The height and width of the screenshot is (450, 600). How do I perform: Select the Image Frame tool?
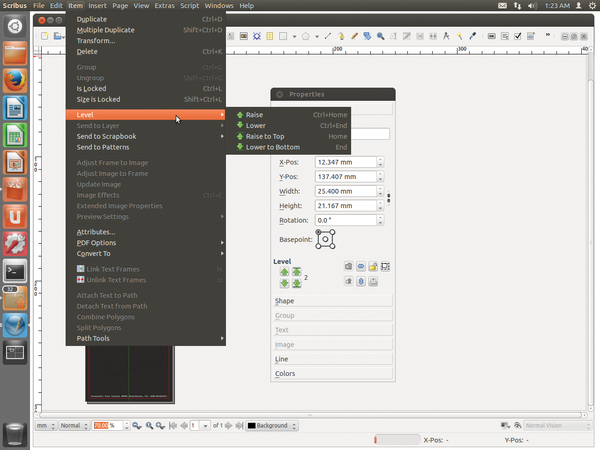tap(244, 36)
